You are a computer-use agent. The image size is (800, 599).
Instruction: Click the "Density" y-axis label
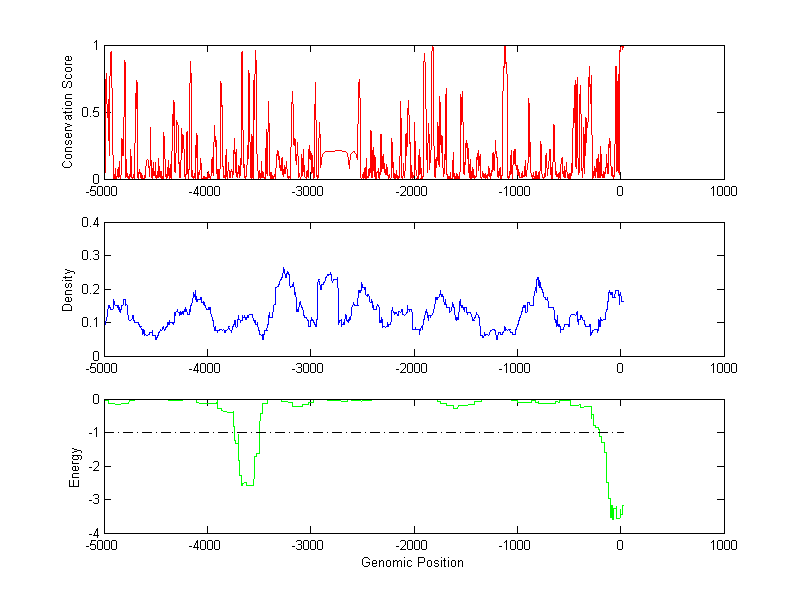tap(68, 289)
